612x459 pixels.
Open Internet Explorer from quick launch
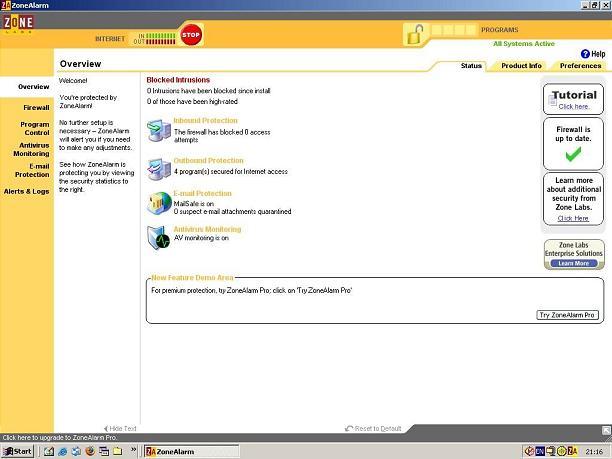click(x=62, y=452)
